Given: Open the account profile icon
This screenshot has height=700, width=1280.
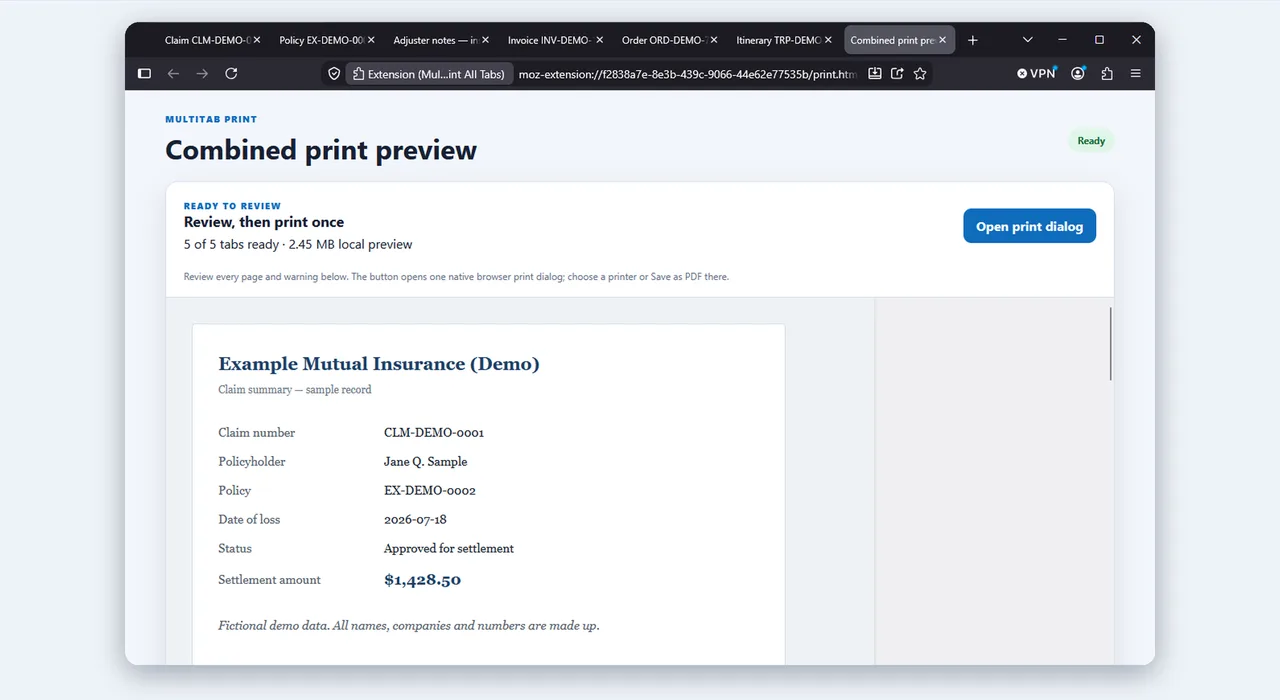Looking at the screenshot, I should (x=1078, y=73).
